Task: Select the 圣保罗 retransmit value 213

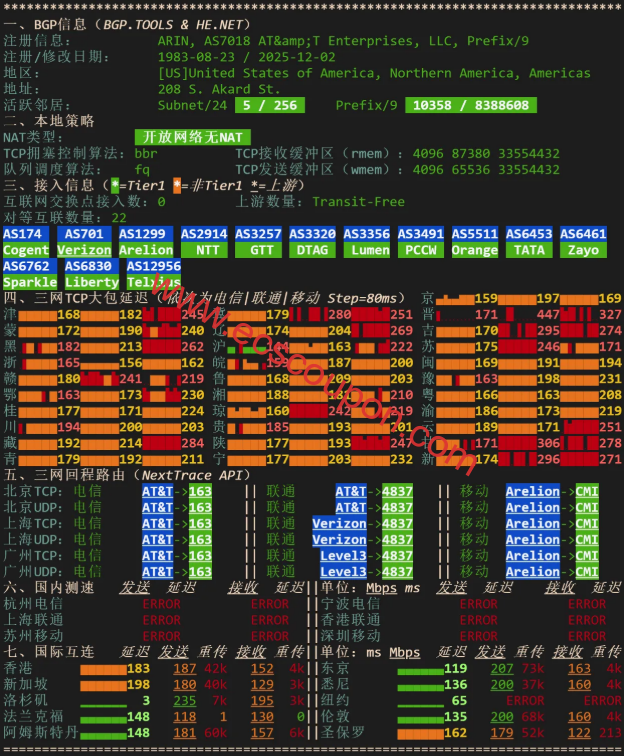Action: coord(610,733)
